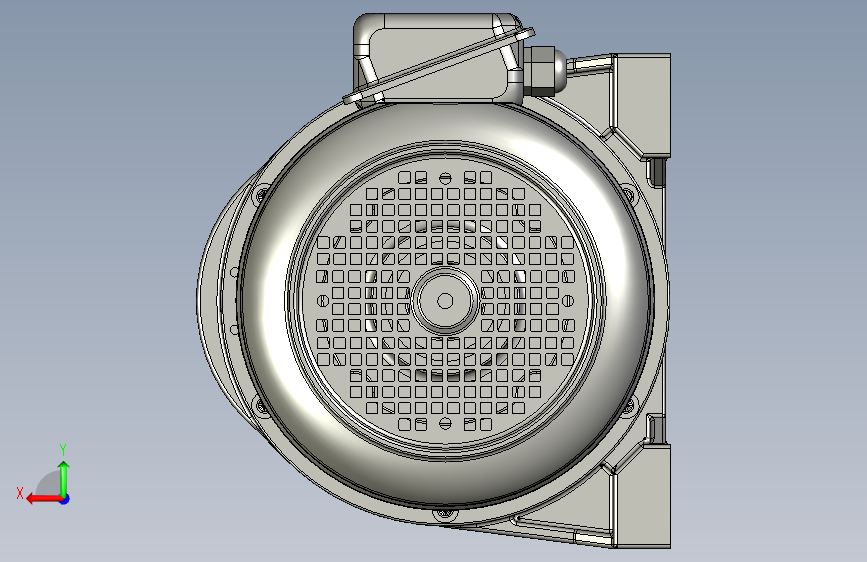
Task: Select the gray quarter-circle plane on triad
Action: click(49, 483)
